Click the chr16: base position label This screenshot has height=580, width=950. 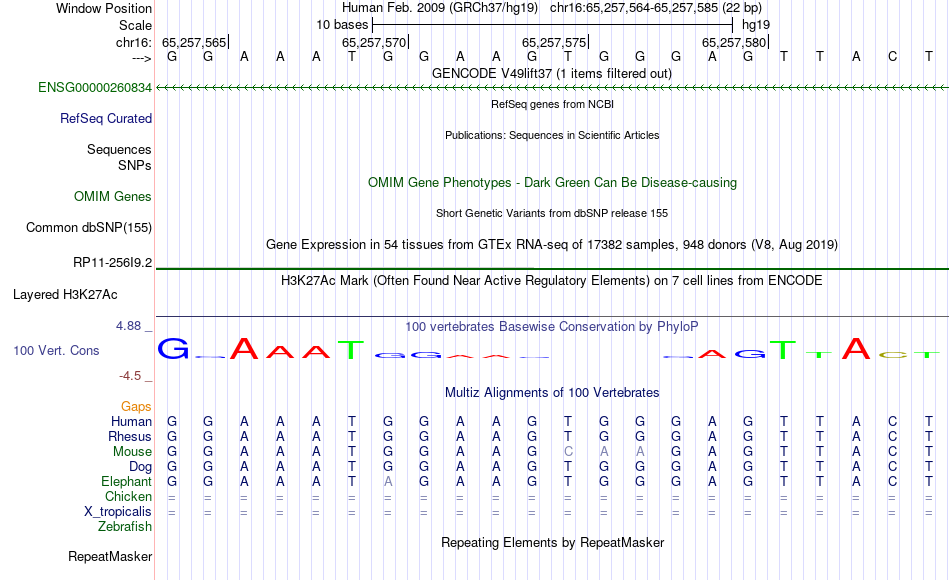133,42
